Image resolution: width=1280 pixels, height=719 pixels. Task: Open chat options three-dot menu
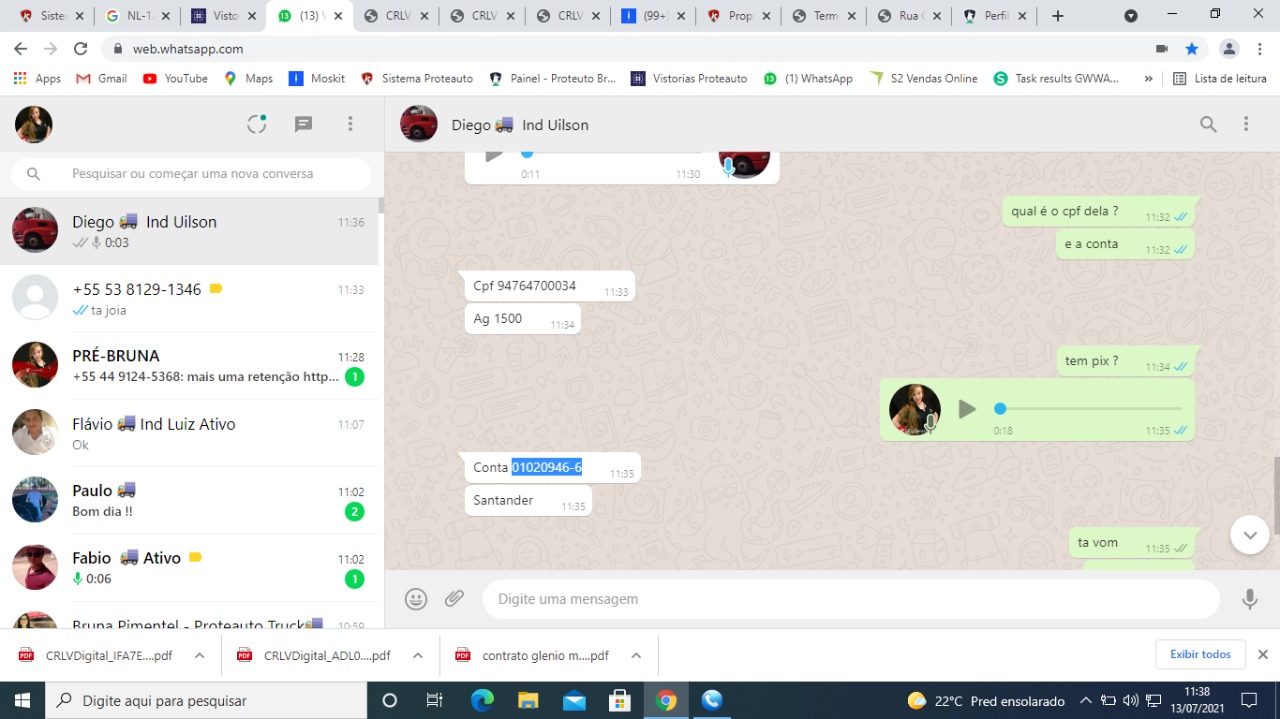(1246, 124)
